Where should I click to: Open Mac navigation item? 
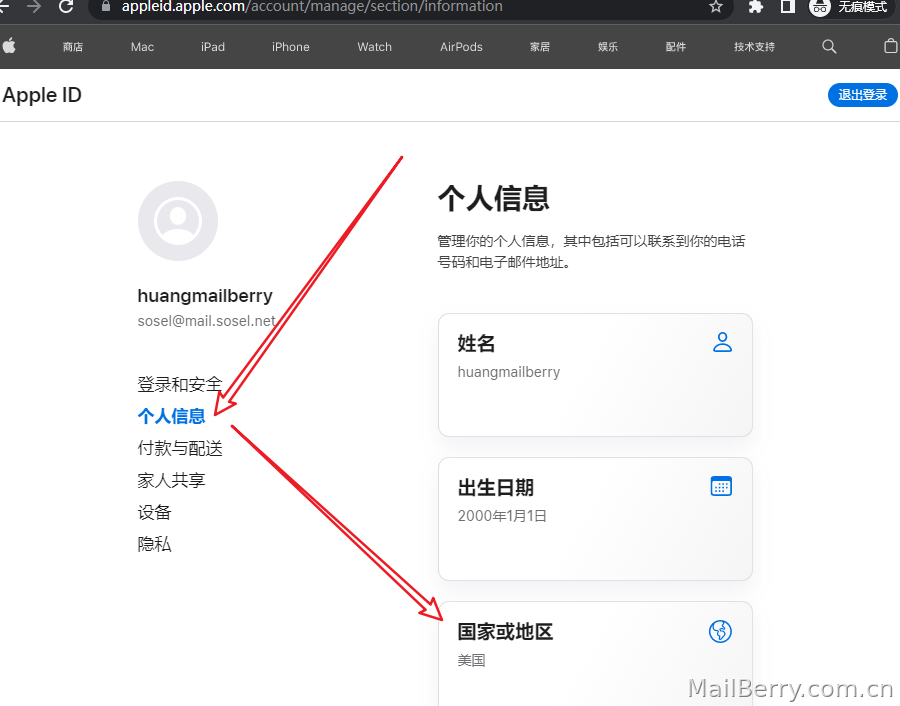click(142, 47)
